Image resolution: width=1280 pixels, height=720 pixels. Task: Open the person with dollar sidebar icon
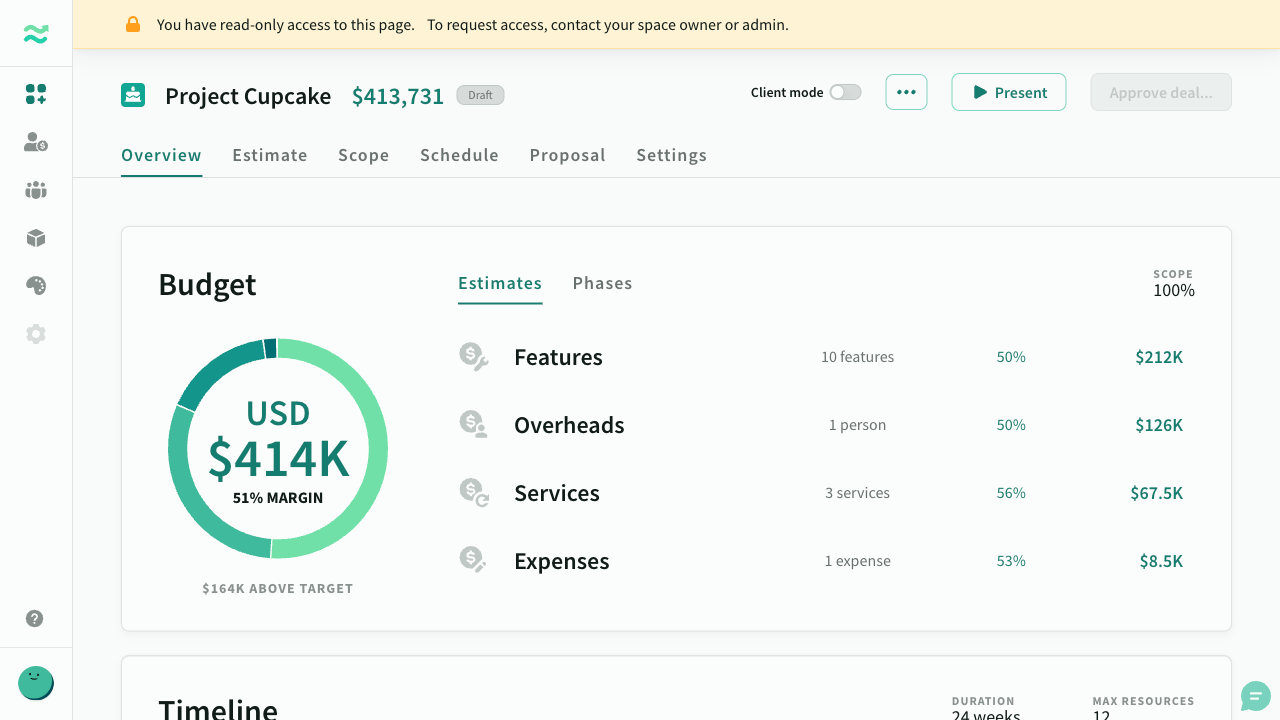(x=36, y=142)
